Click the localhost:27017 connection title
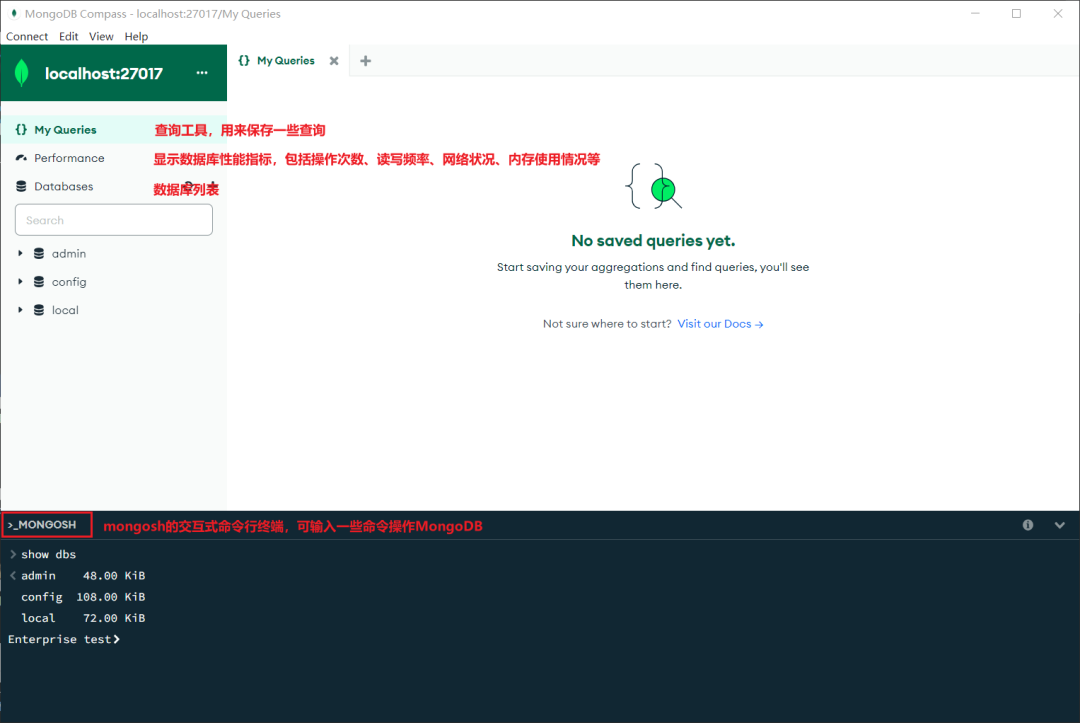1080x723 pixels. pos(104,73)
